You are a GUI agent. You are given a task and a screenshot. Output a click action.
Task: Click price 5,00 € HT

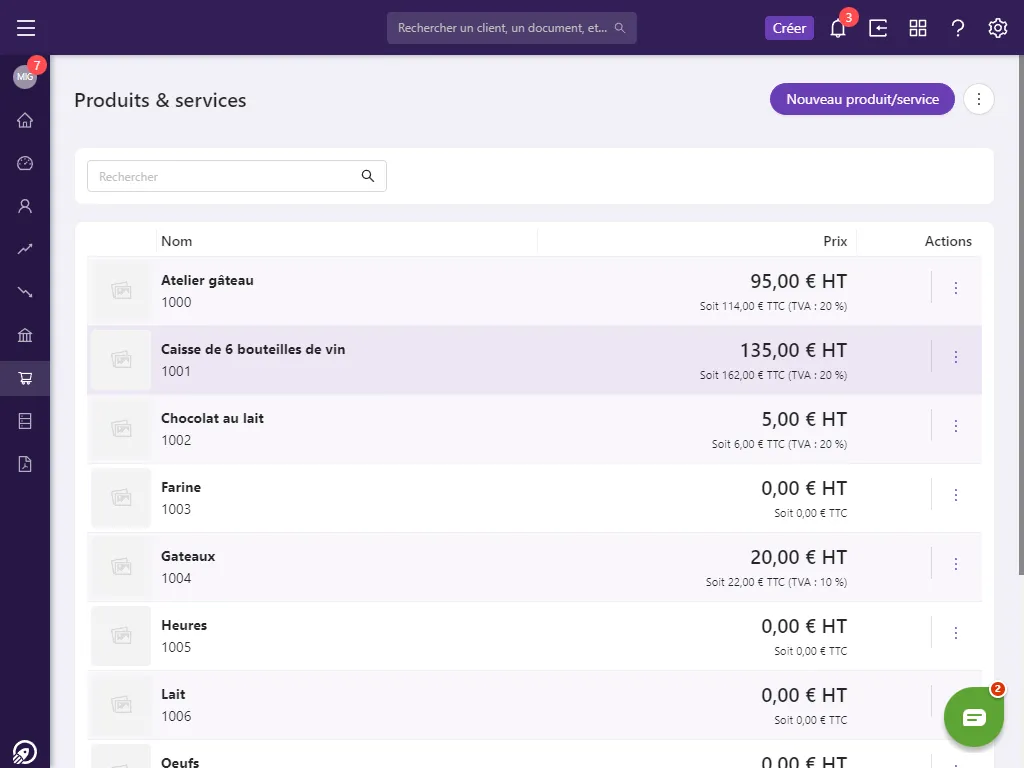coord(804,419)
